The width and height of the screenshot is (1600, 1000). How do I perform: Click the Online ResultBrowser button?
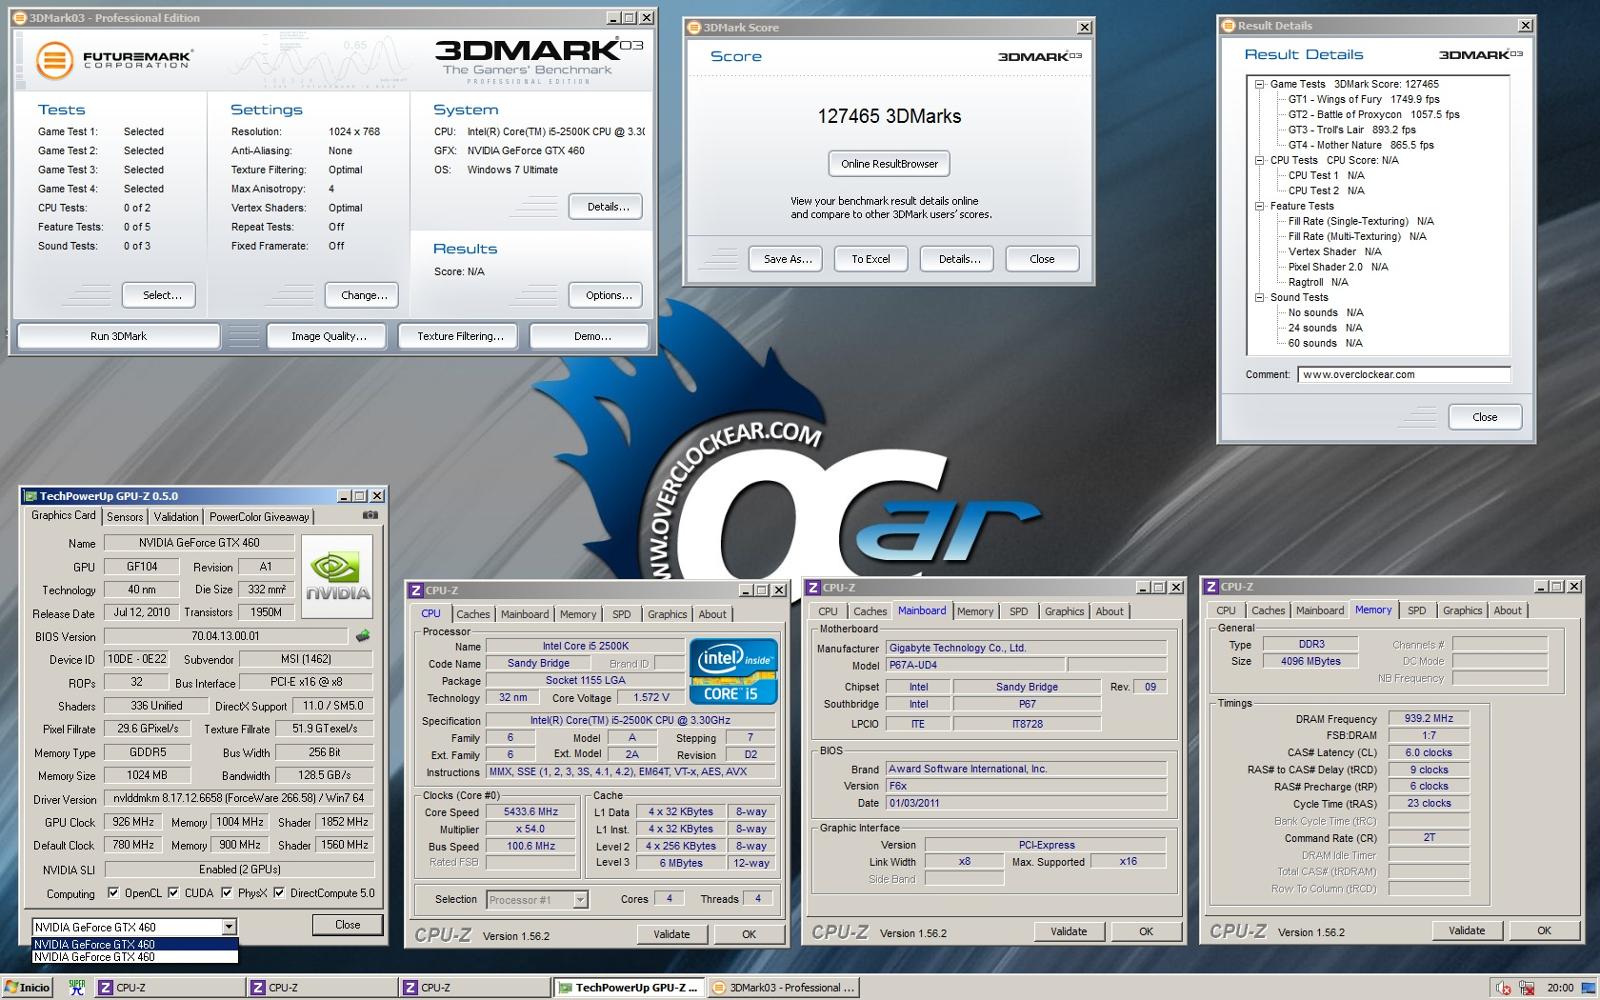pyautogui.click(x=889, y=164)
